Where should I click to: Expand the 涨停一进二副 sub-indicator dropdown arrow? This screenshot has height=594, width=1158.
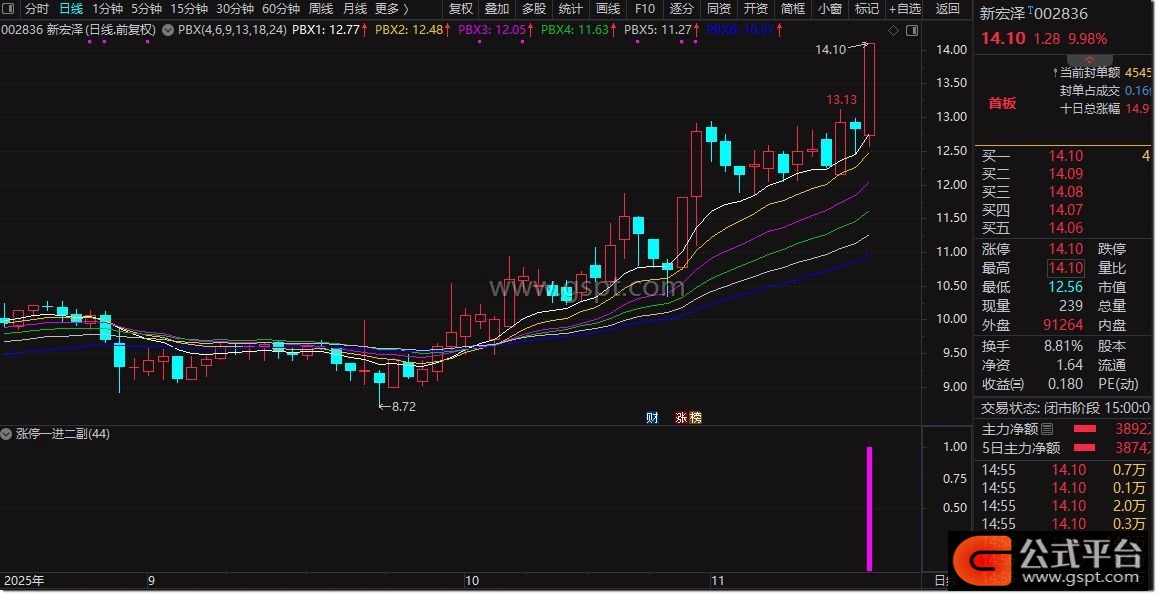coord(7,434)
